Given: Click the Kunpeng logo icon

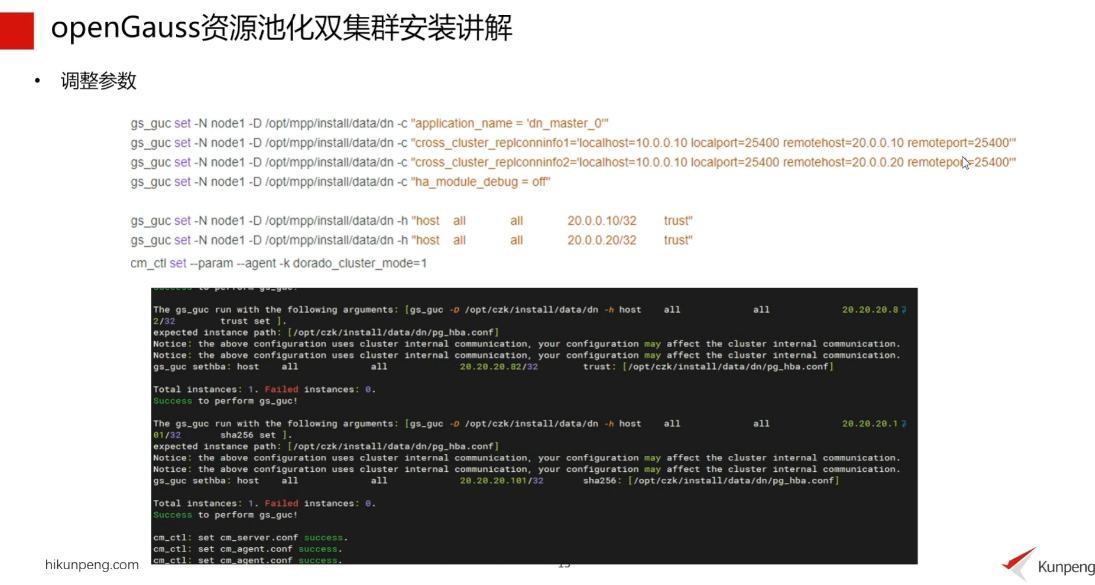Looking at the screenshot, I should 1019,562.
